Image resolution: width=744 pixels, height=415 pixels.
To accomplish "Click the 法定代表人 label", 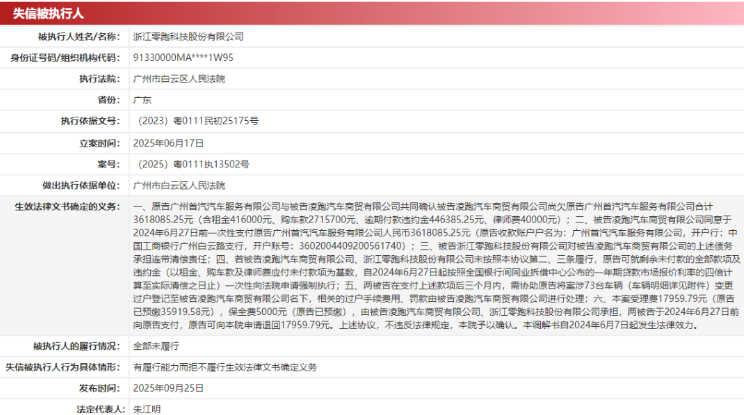I will [100, 409].
